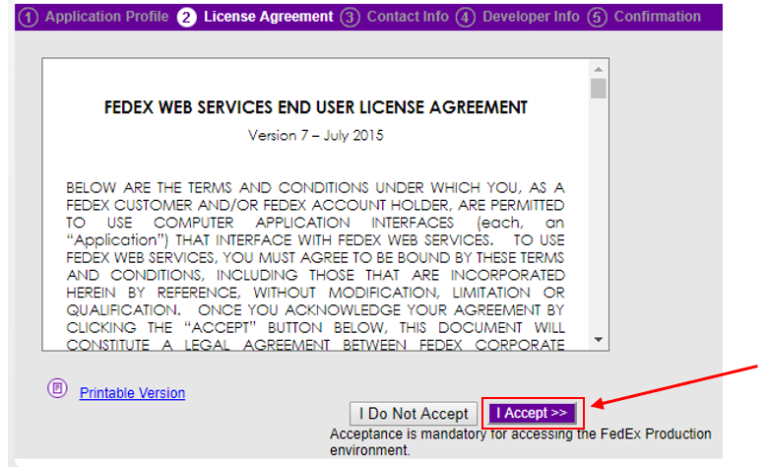The width and height of the screenshot is (768, 467).
Task: Click the license scrollbar up arrow
Action: 599,69
